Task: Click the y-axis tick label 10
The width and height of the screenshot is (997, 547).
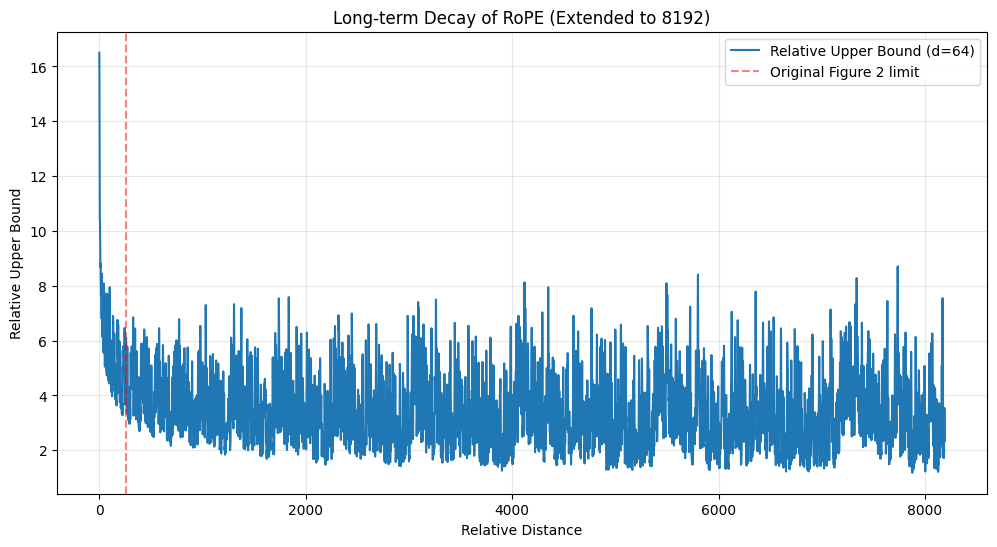Action: point(41,232)
